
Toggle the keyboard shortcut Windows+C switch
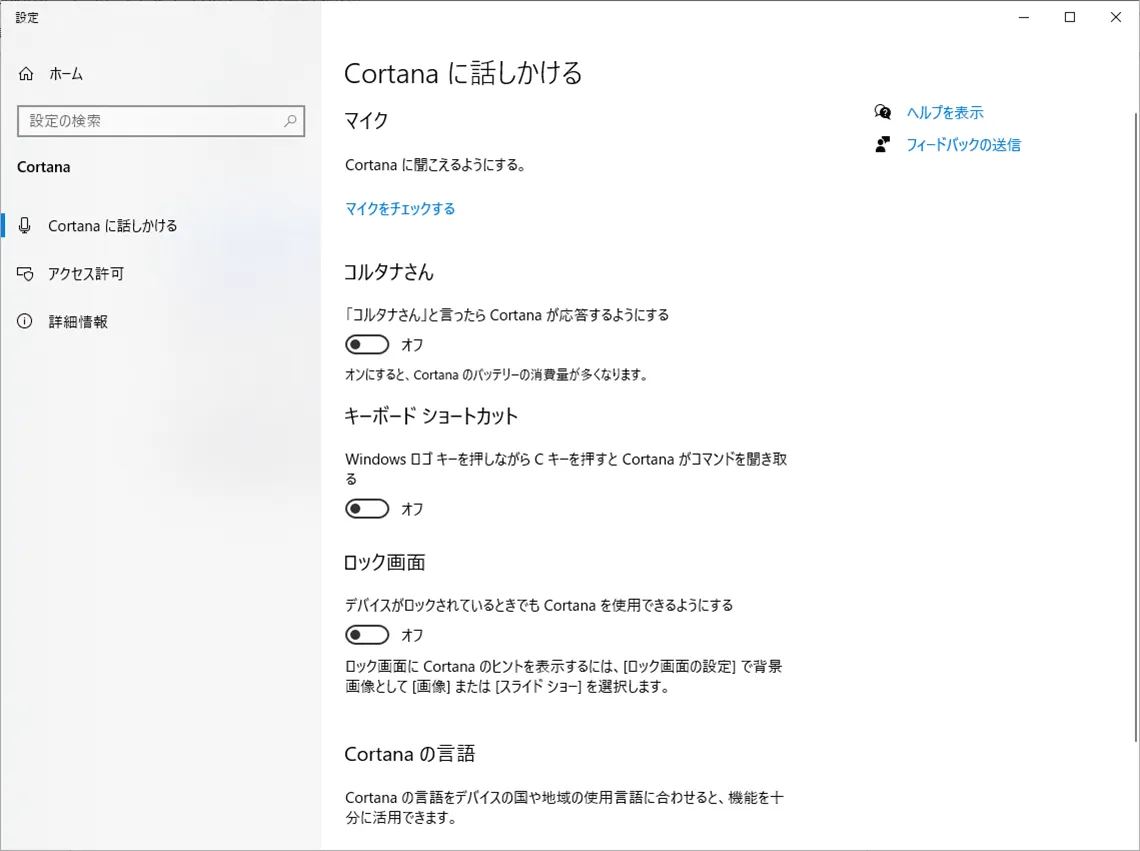367,509
